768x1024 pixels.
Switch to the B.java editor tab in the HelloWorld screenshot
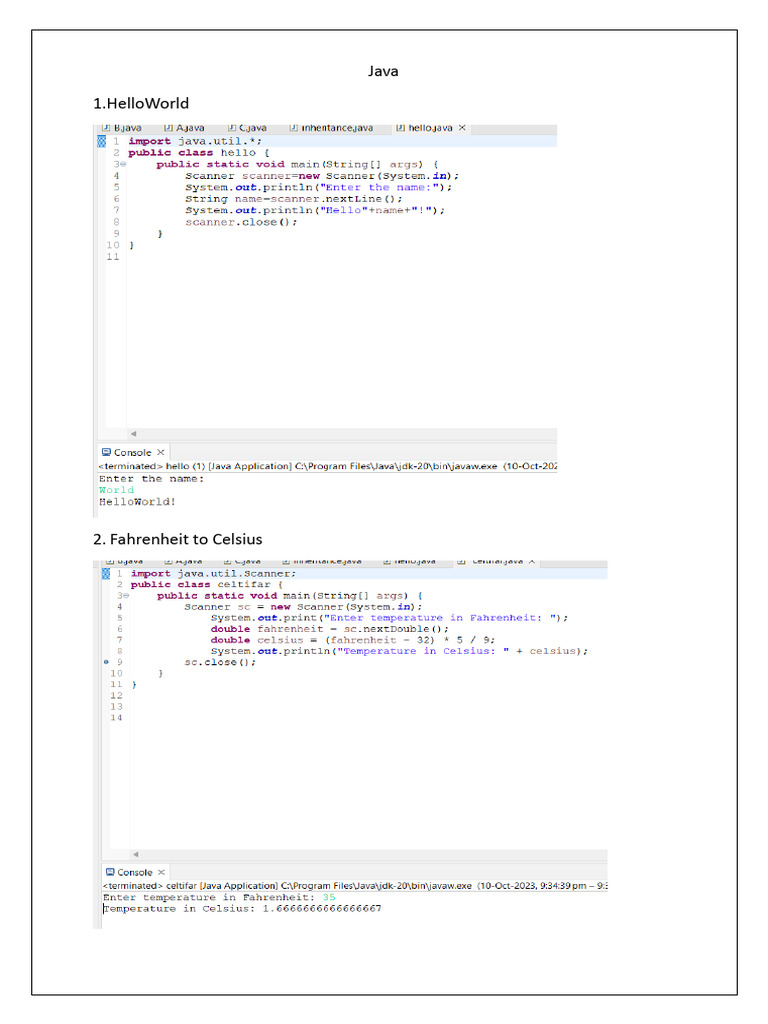click(x=126, y=128)
